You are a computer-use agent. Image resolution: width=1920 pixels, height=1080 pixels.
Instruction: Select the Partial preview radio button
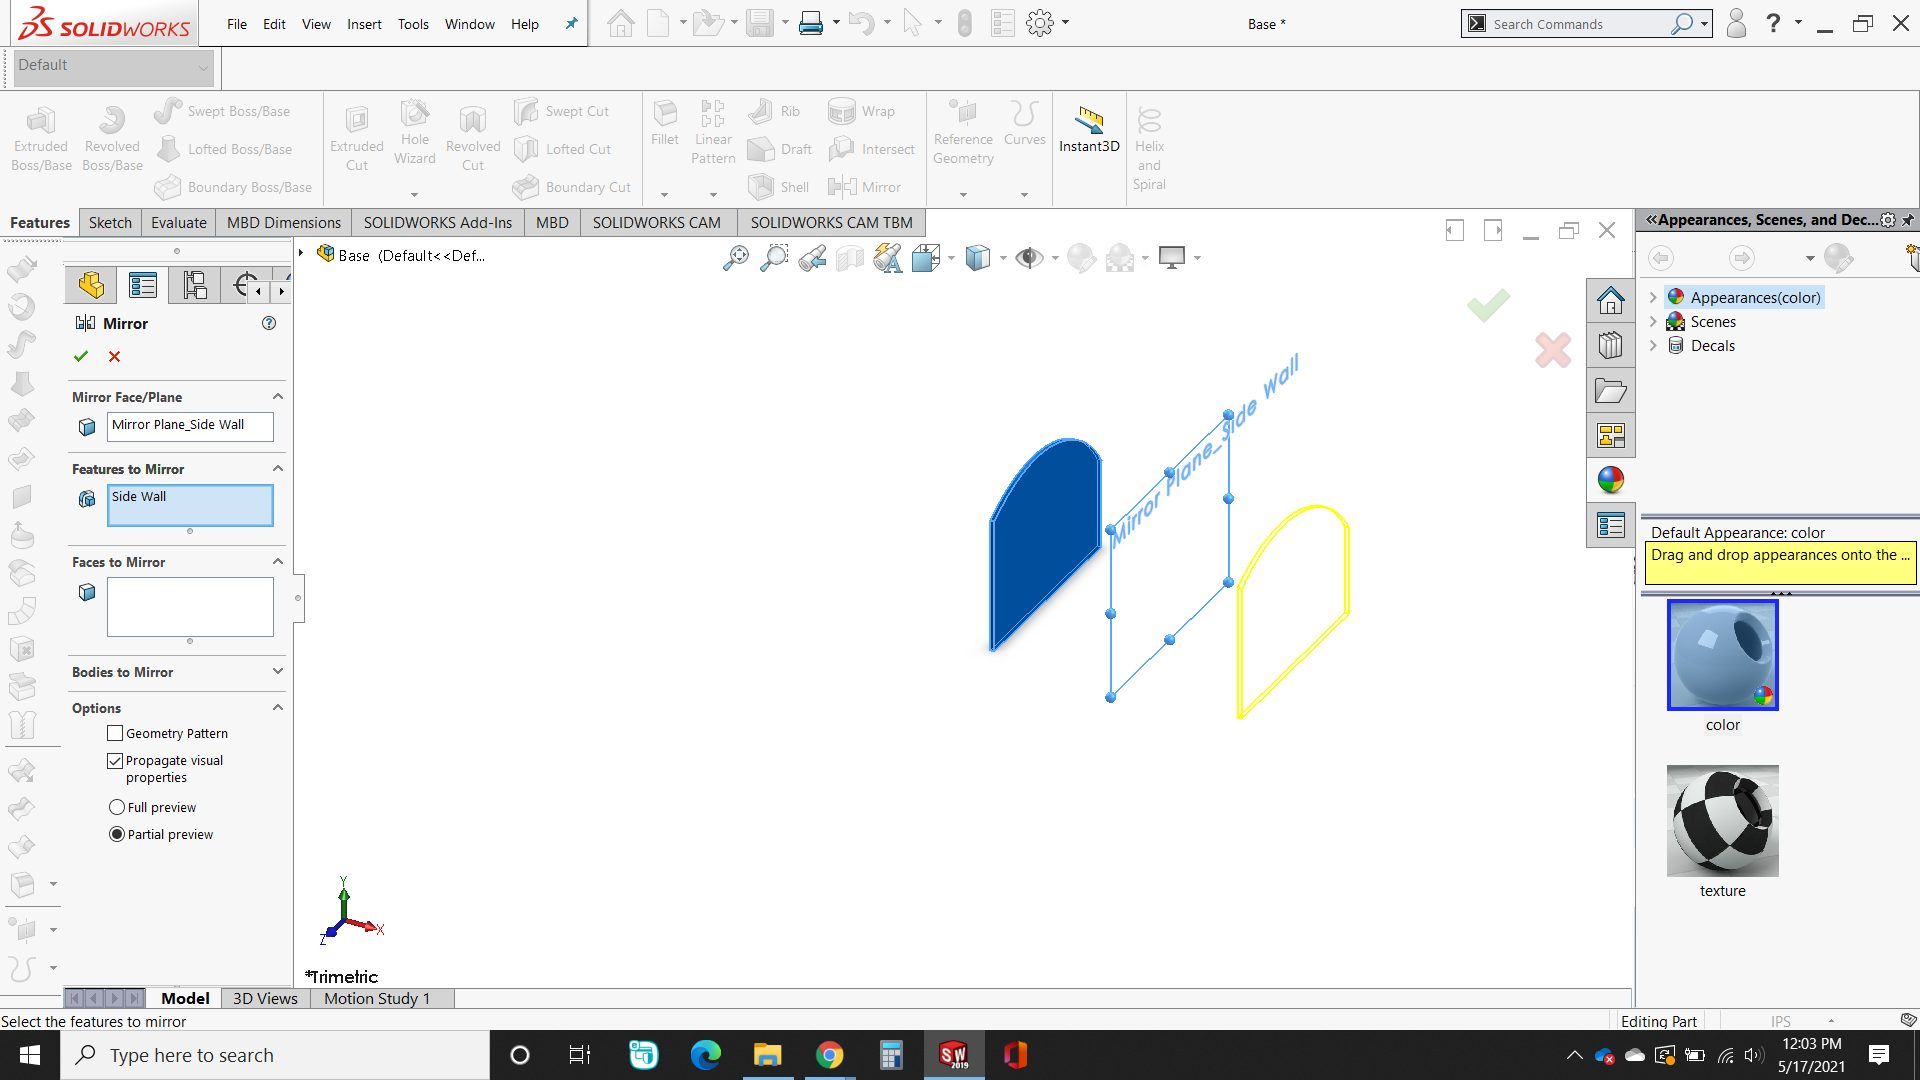(x=117, y=834)
